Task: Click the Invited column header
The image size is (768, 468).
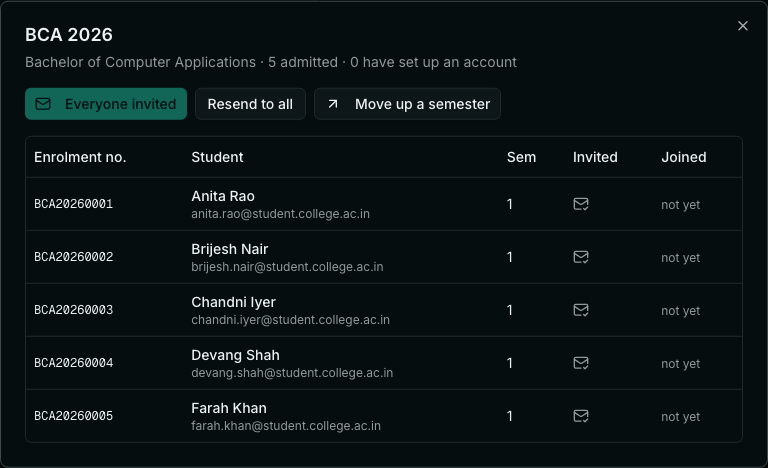Action: (x=595, y=157)
